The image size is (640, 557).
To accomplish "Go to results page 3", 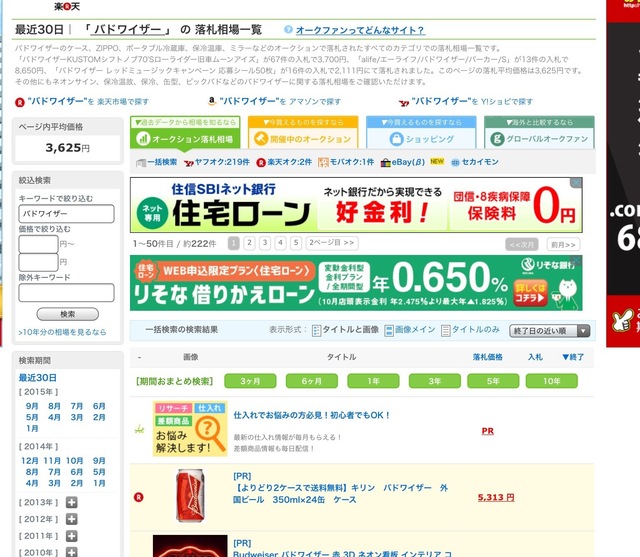I will pos(265,243).
